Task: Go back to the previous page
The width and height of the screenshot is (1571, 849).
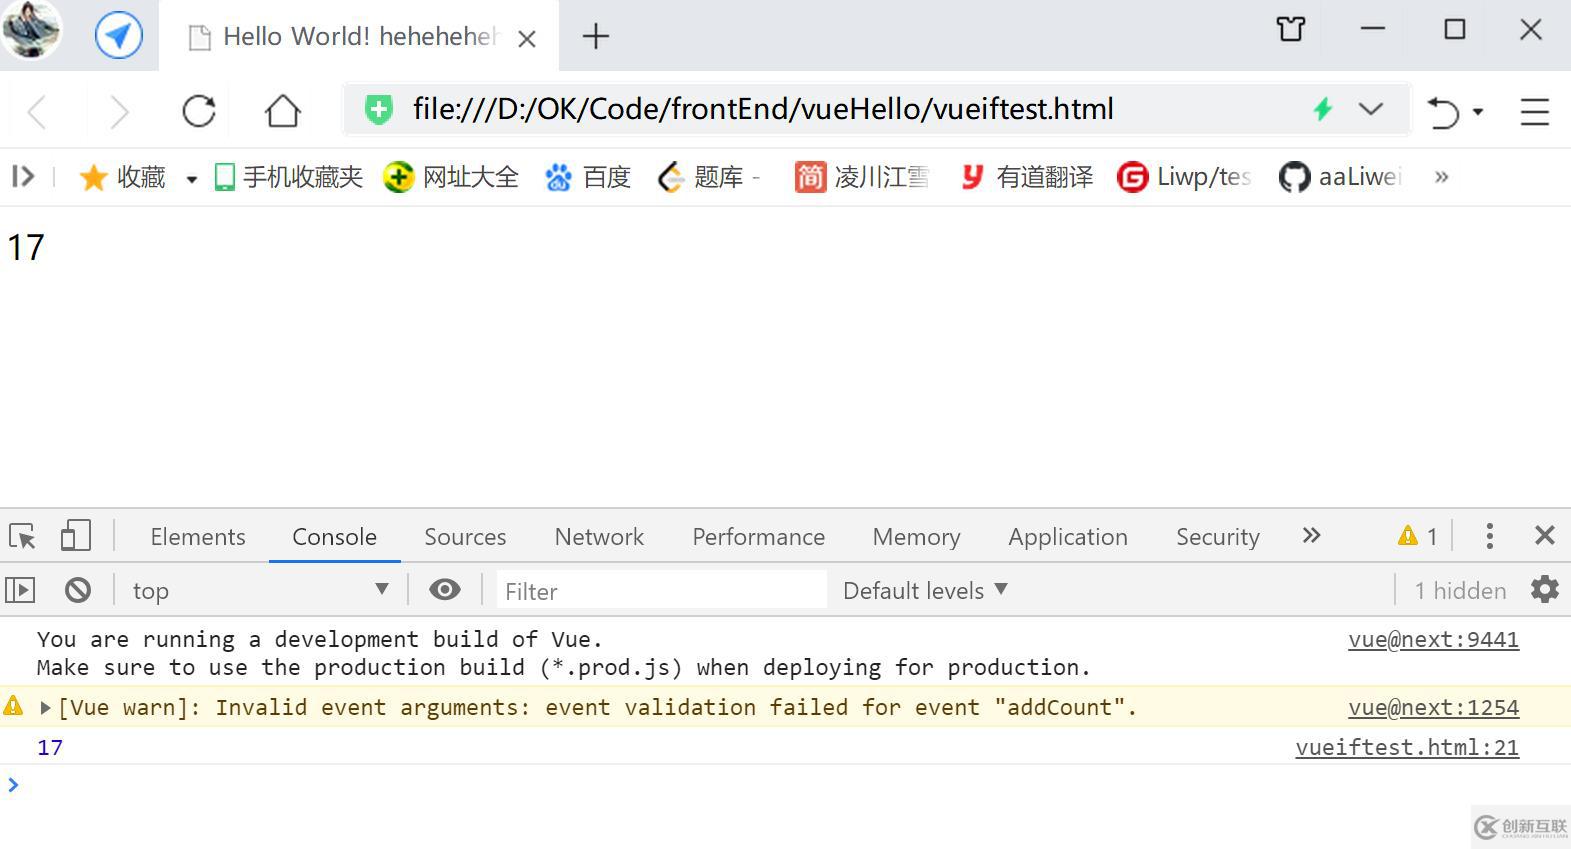Action: coord(37,111)
